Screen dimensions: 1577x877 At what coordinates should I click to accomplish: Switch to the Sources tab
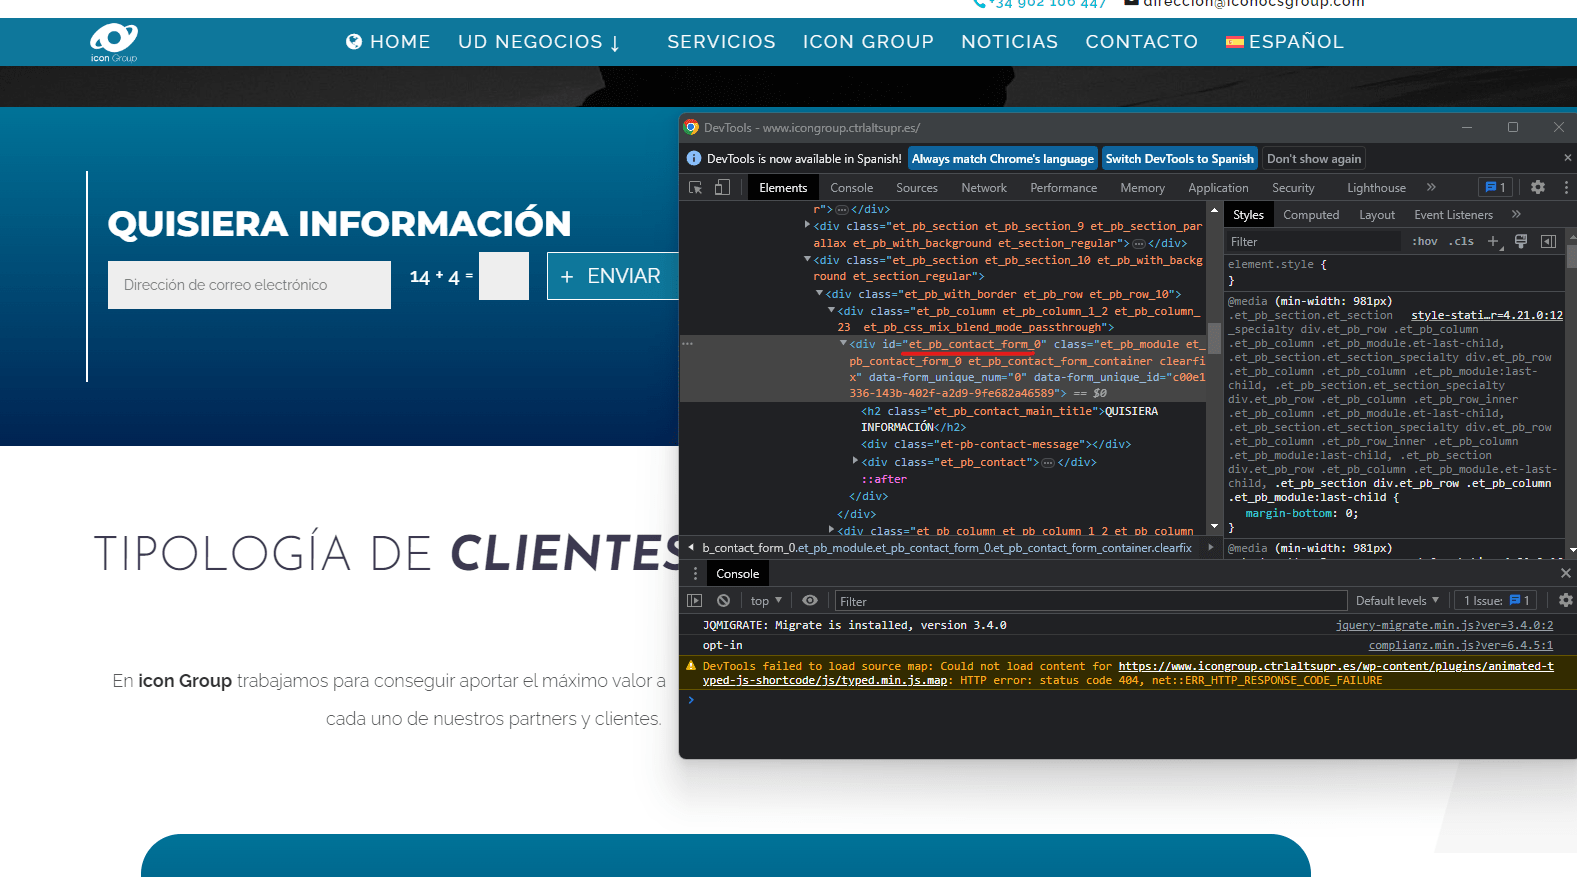pyautogui.click(x=917, y=187)
